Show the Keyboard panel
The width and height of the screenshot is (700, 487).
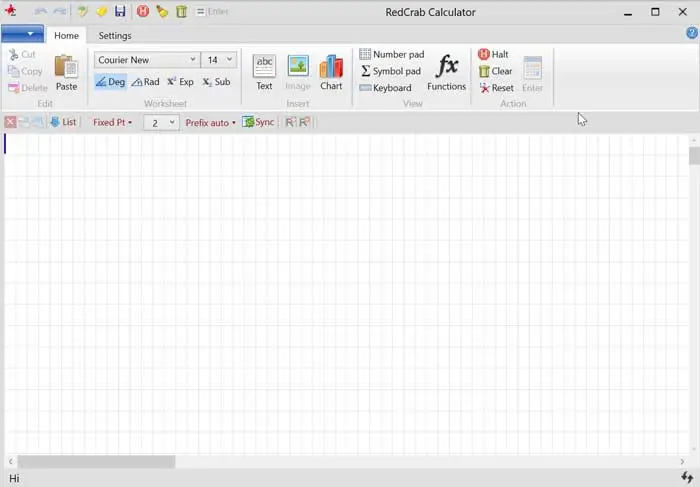385,87
